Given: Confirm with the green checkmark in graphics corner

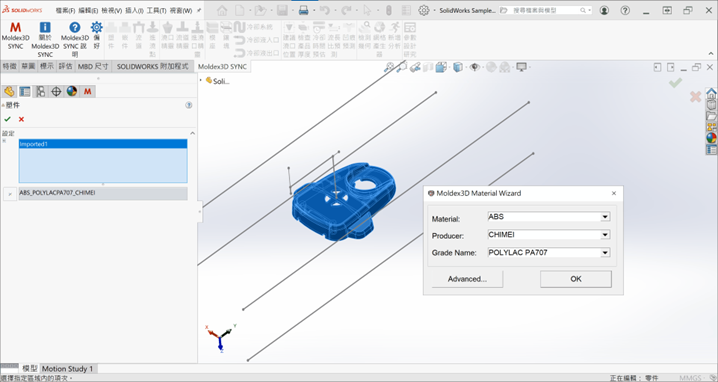Looking at the screenshot, I should pos(675,82).
